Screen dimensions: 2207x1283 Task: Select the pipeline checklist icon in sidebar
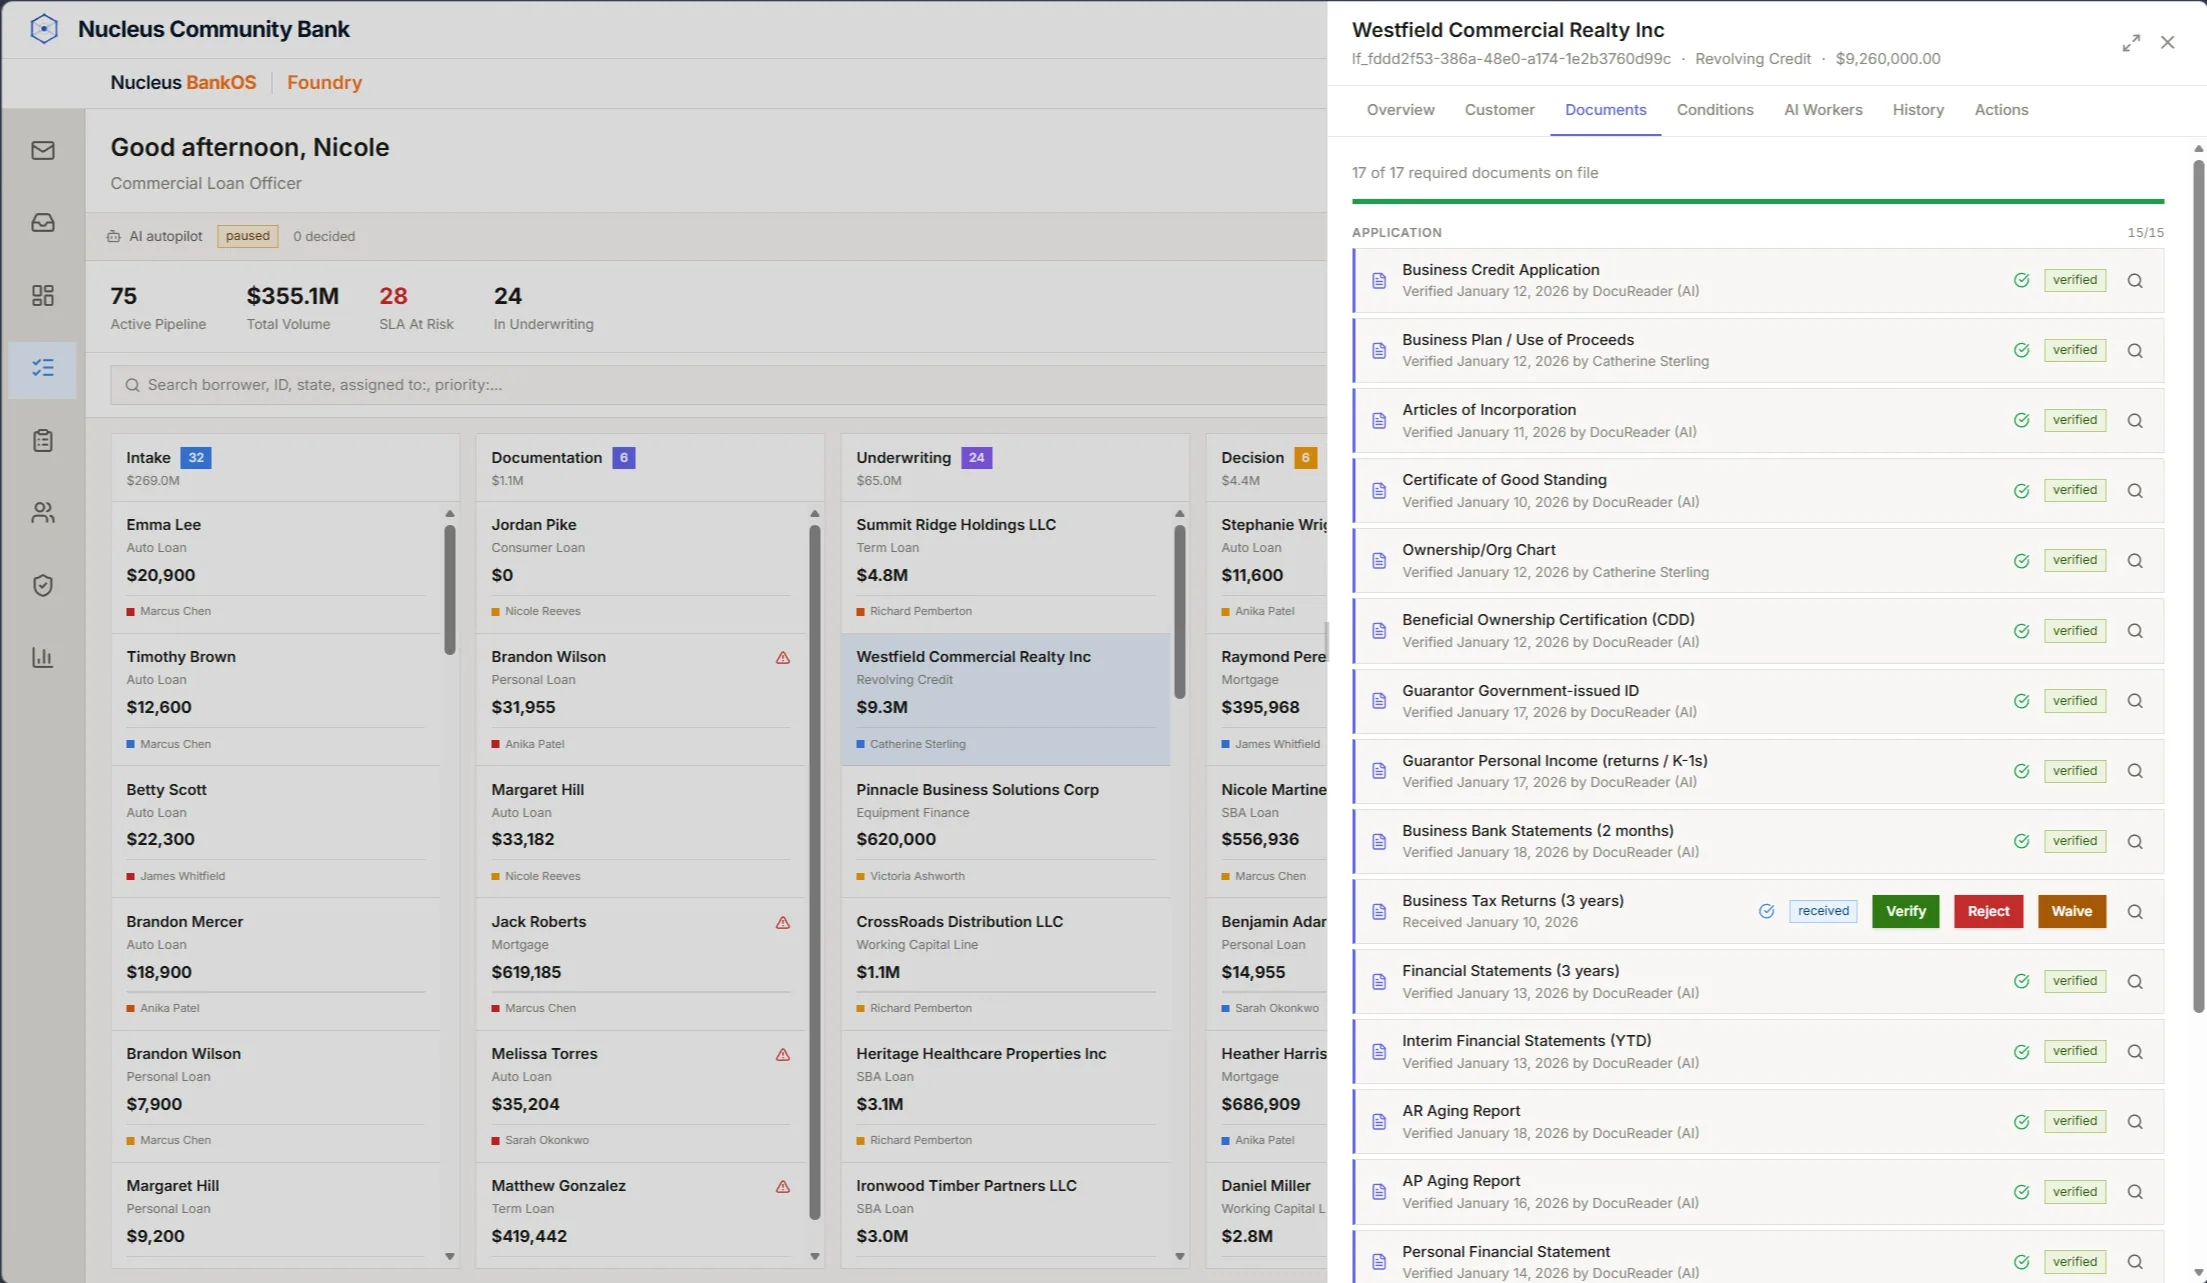[x=43, y=368]
